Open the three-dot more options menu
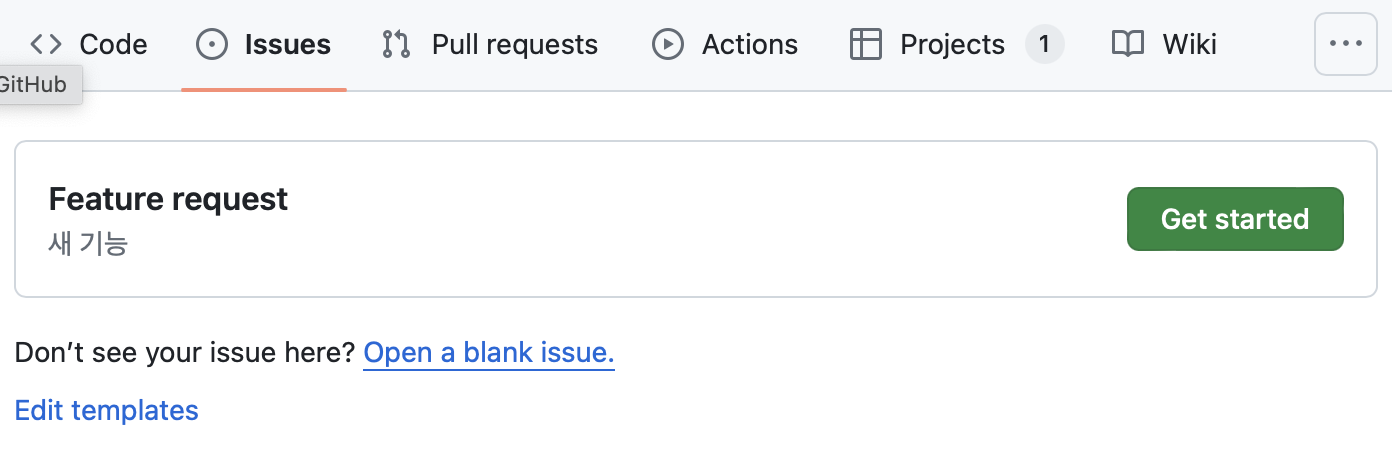1392x458 pixels. [x=1345, y=44]
